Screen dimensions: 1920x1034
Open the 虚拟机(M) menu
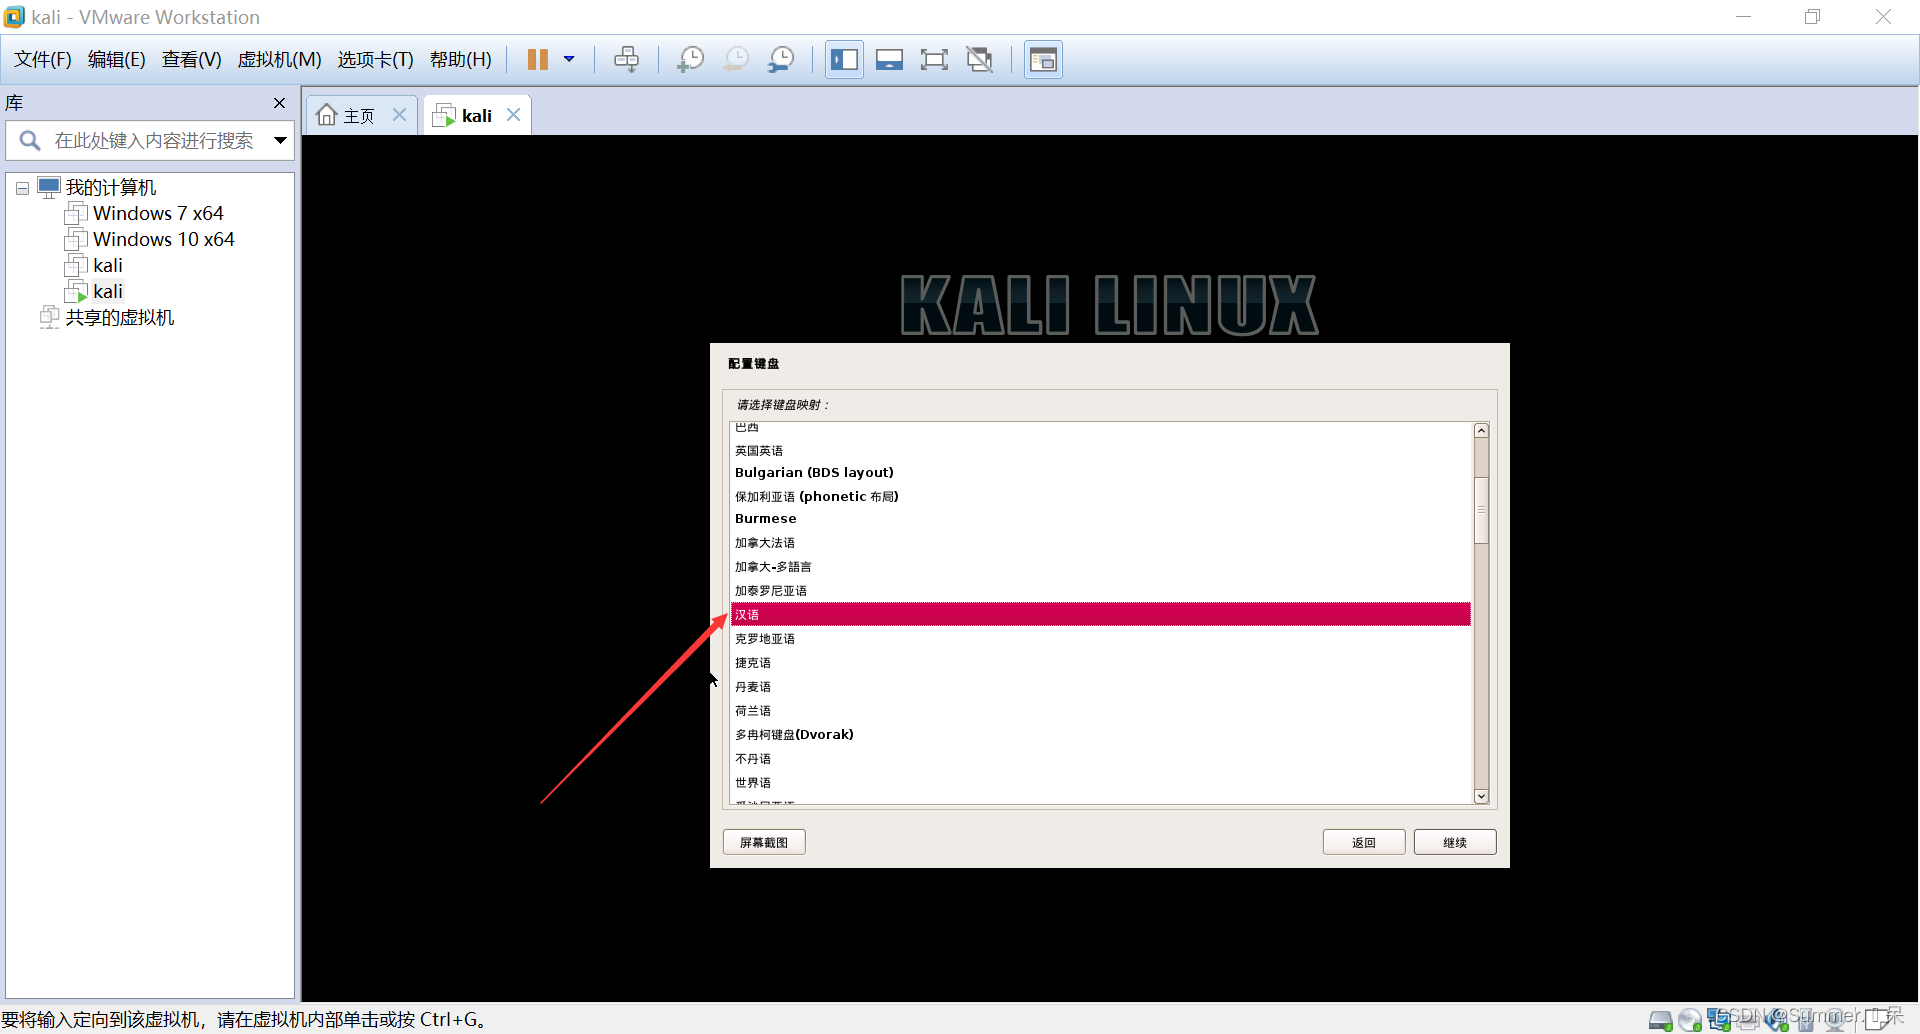coord(279,60)
